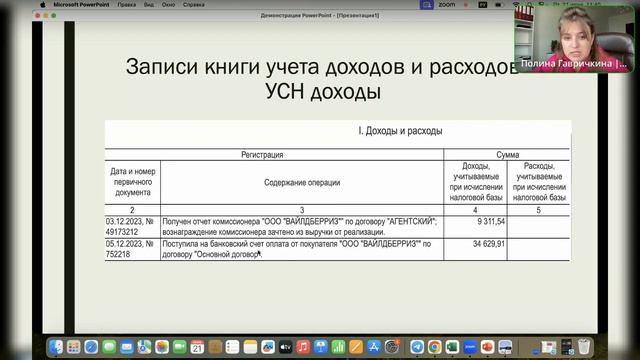Open Microsoft PowerPoint application menu
Image resolution: width=640 pixels, height=360 pixels.
81,5
